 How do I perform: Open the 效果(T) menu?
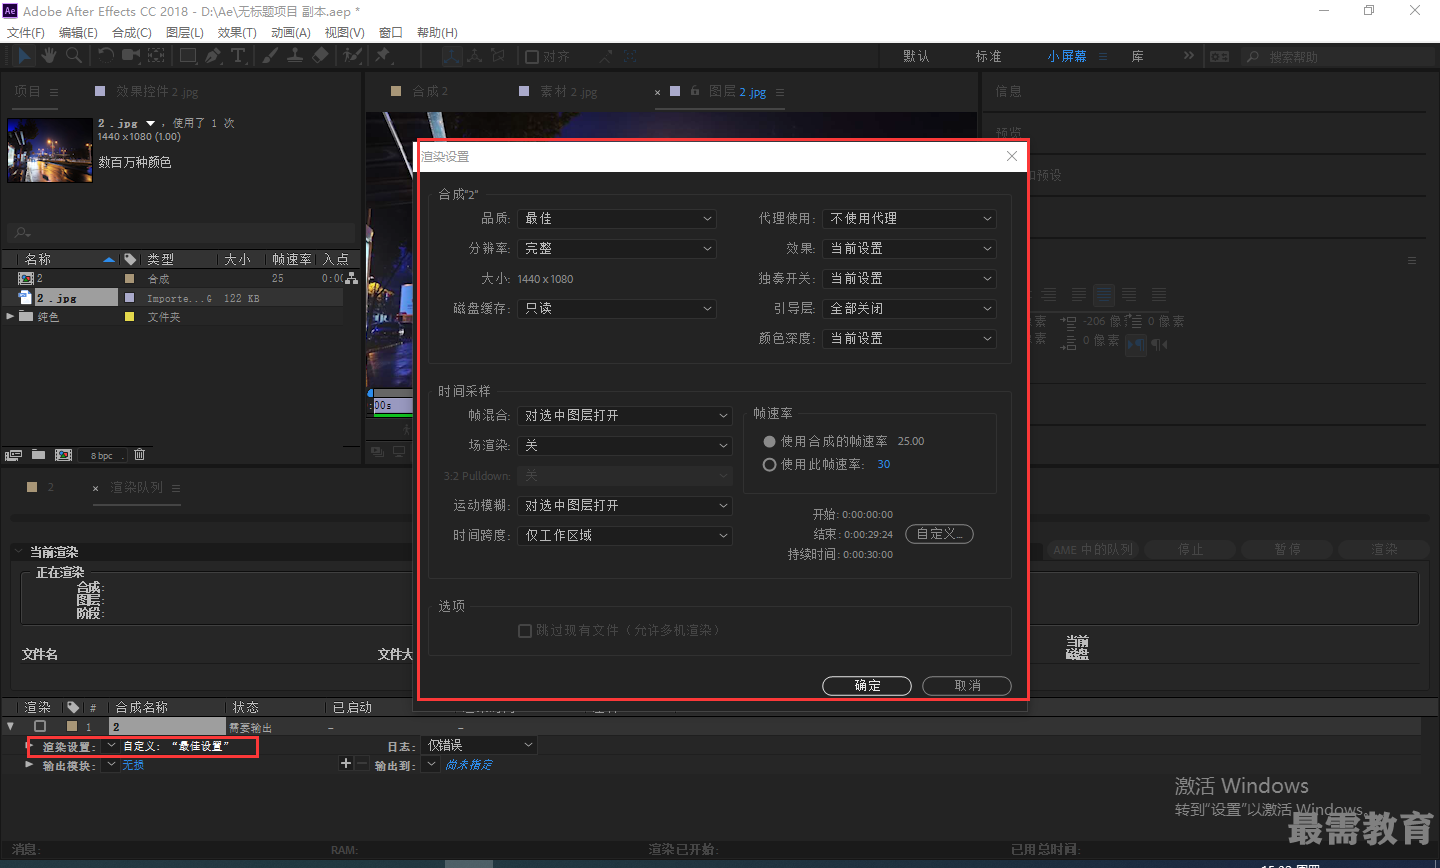pos(237,32)
